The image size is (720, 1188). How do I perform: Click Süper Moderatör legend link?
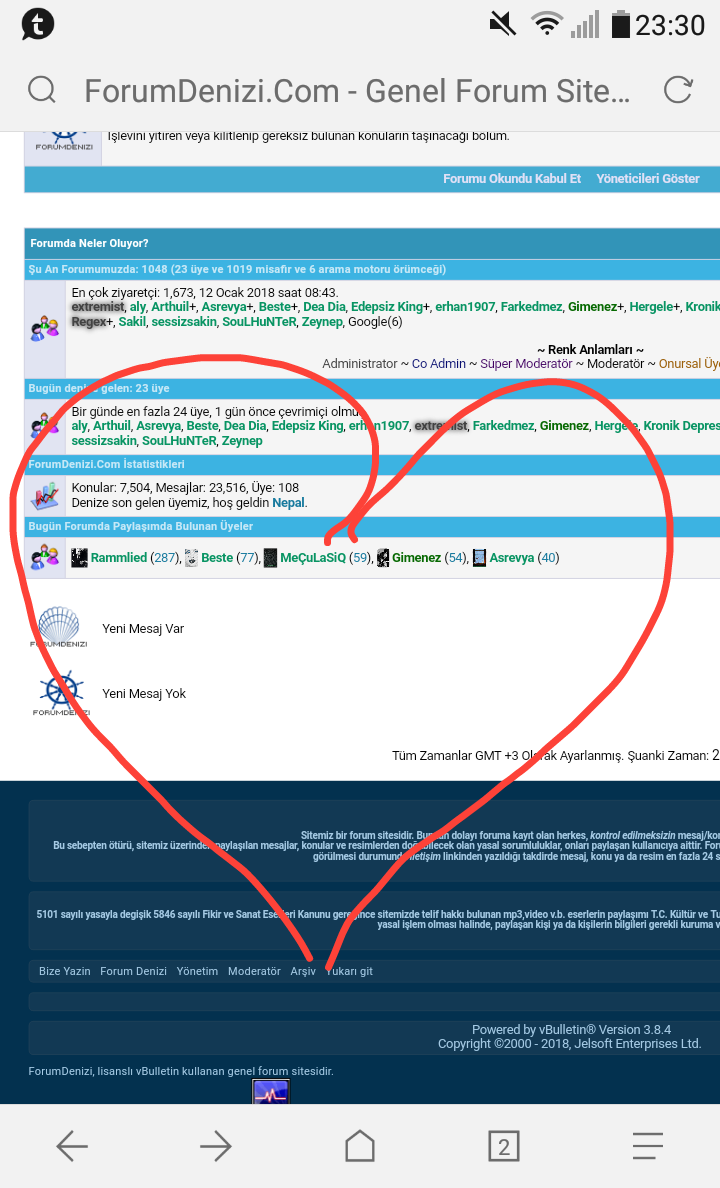click(526, 364)
